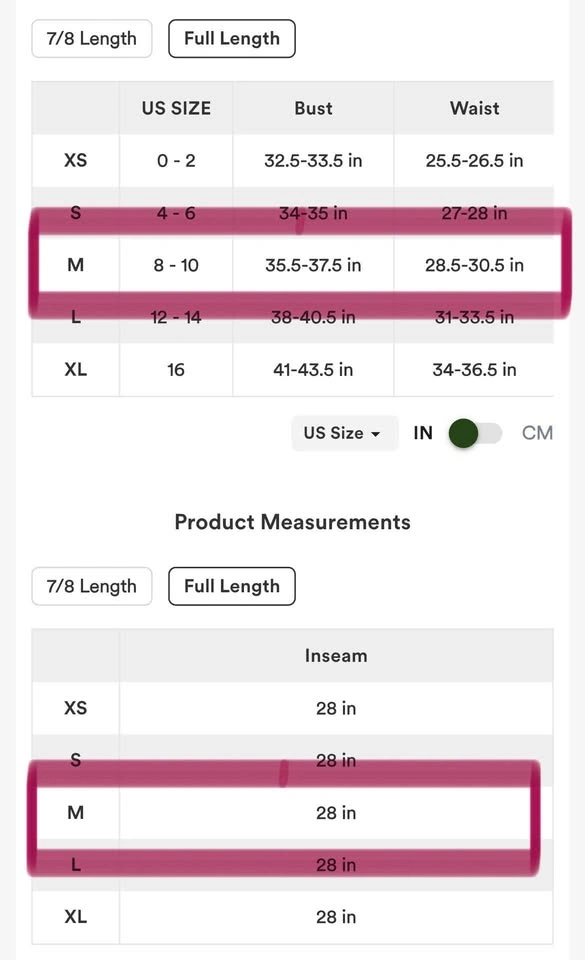Click the US SIZE column header
The image size is (585, 960).
[x=176, y=108]
